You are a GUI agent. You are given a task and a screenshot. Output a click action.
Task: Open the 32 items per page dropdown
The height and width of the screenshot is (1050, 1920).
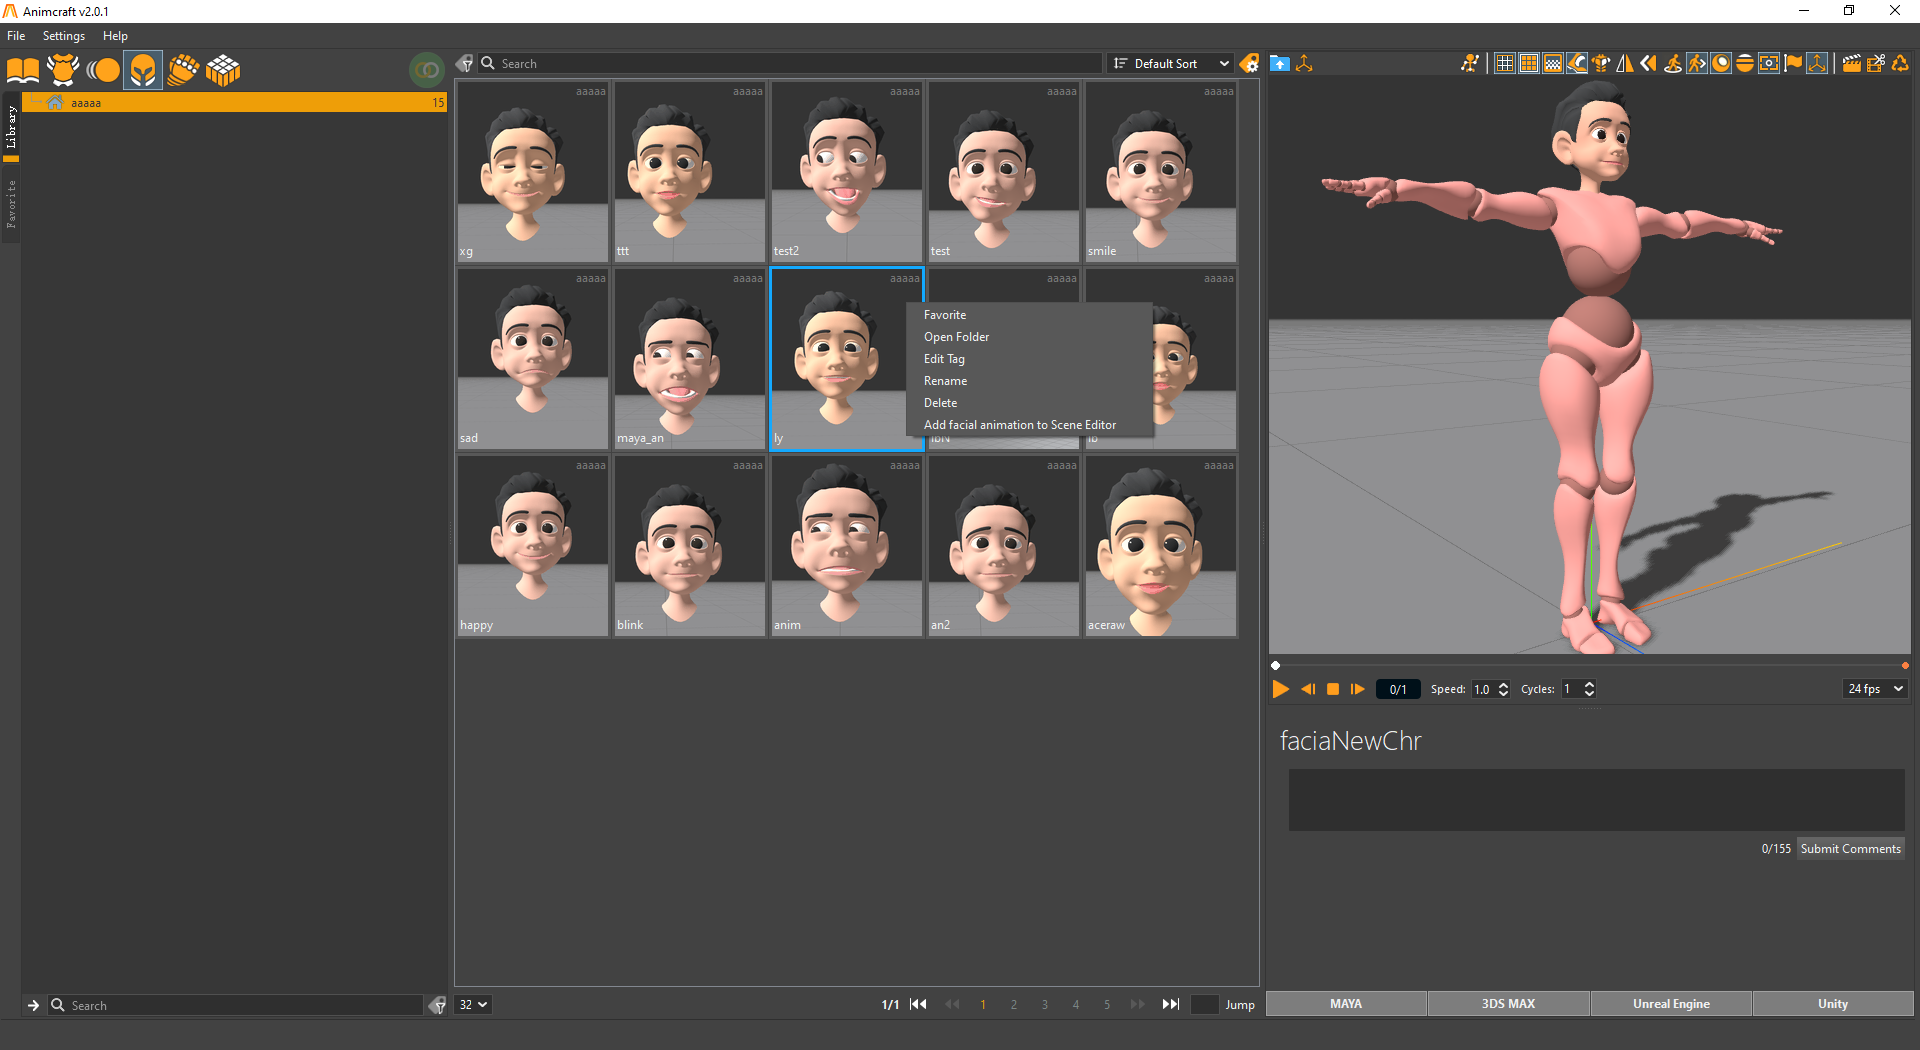tap(473, 1005)
